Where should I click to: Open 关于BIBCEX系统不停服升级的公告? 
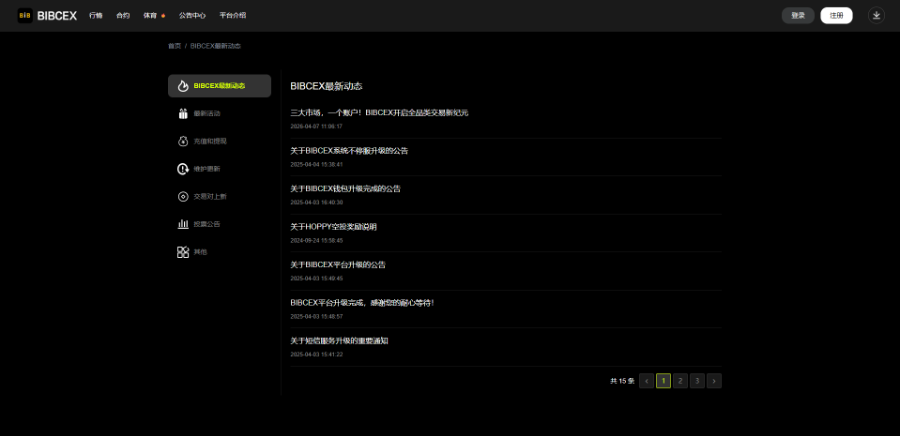[349, 151]
